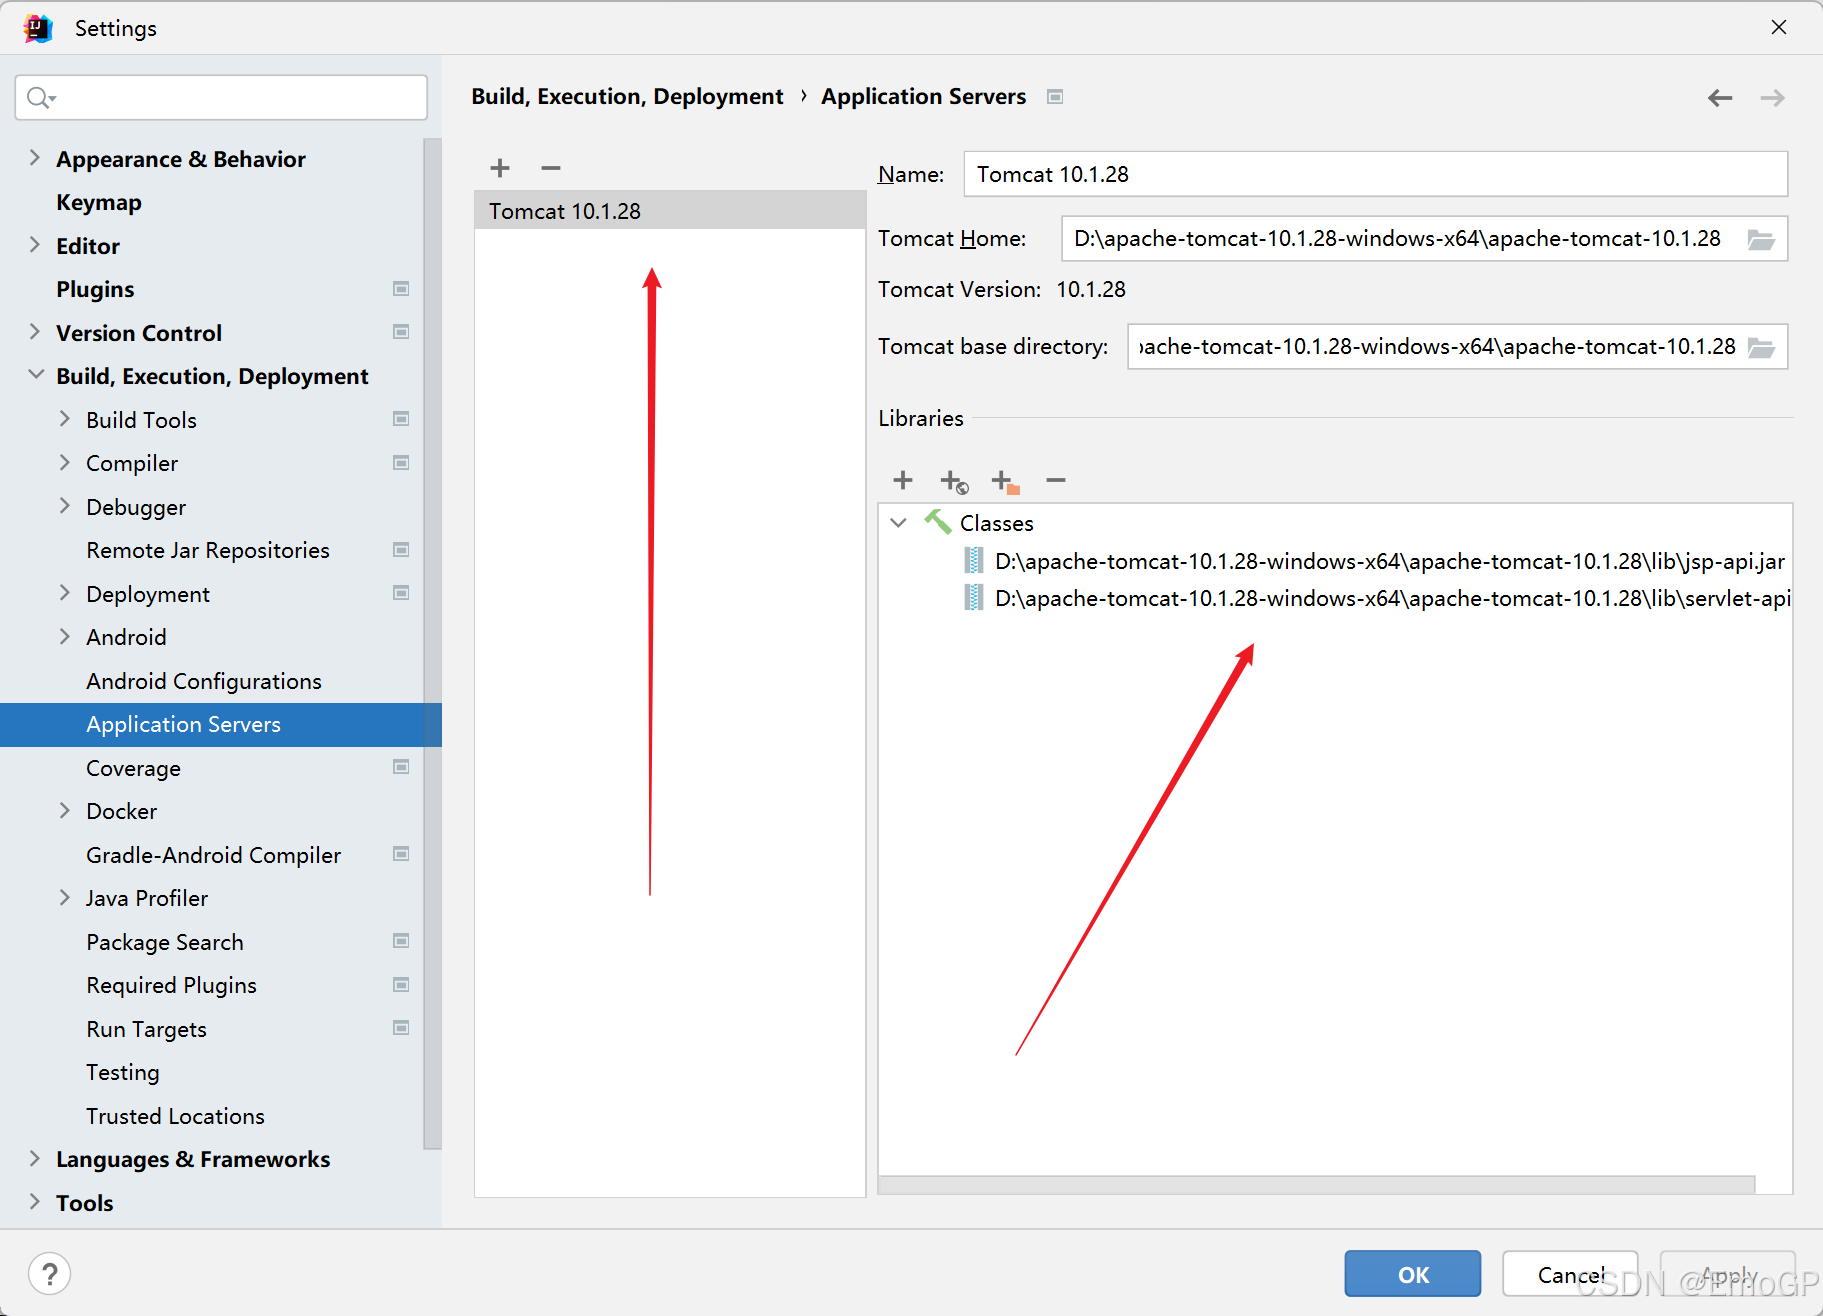
Task: Remove selected application server with minus icon
Action: click(x=551, y=168)
